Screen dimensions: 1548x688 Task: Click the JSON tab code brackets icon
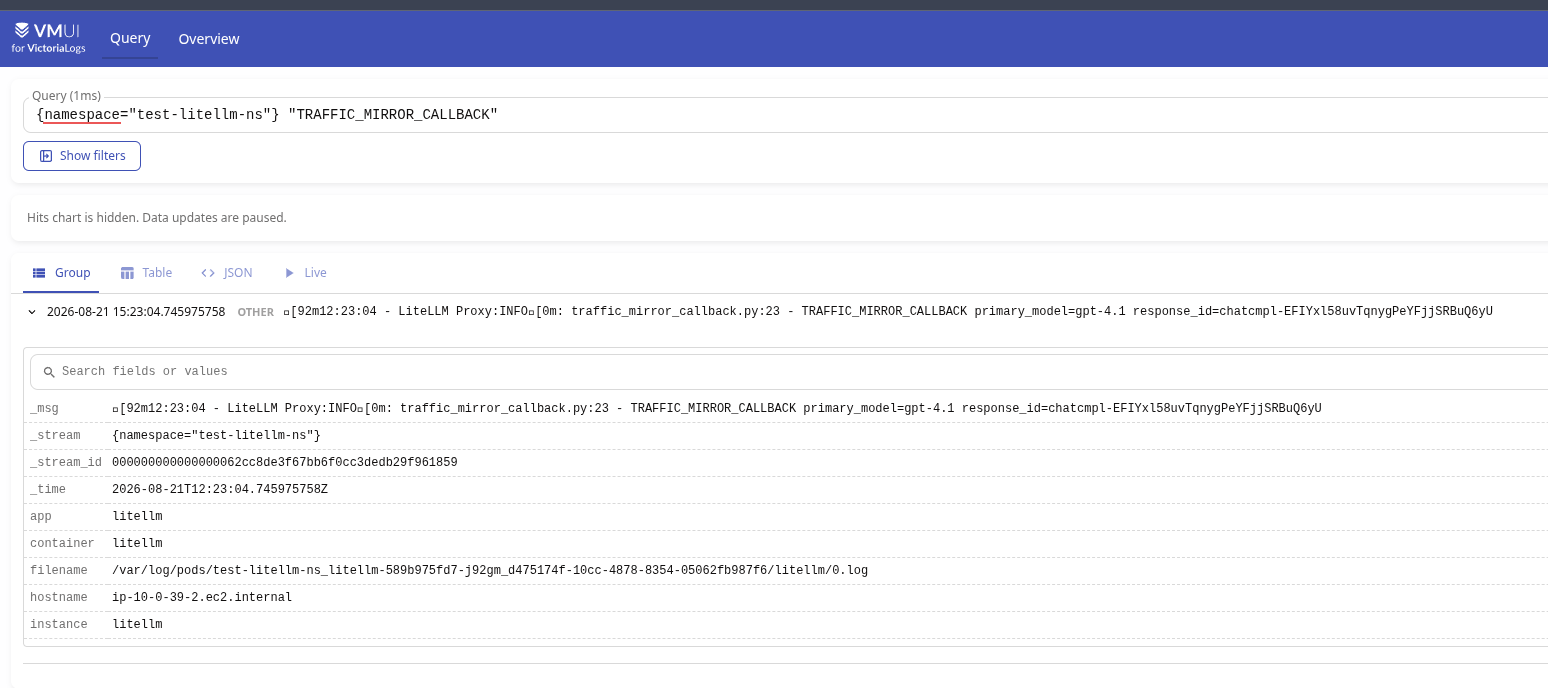pyautogui.click(x=208, y=273)
